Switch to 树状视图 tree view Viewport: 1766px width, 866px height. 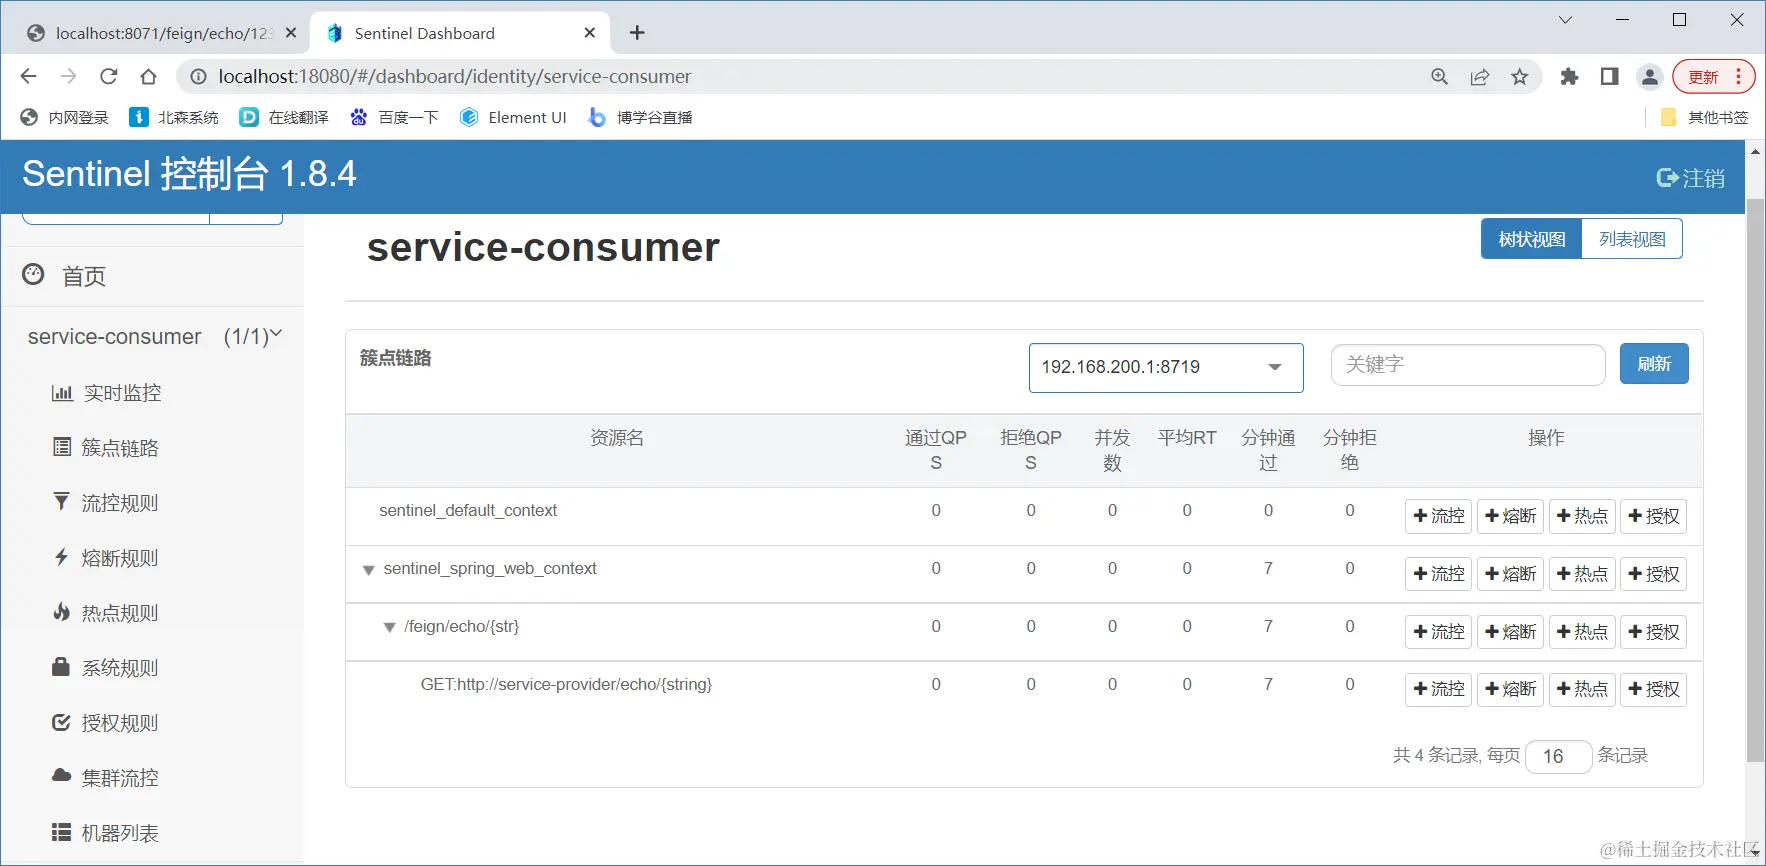point(1531,239)
